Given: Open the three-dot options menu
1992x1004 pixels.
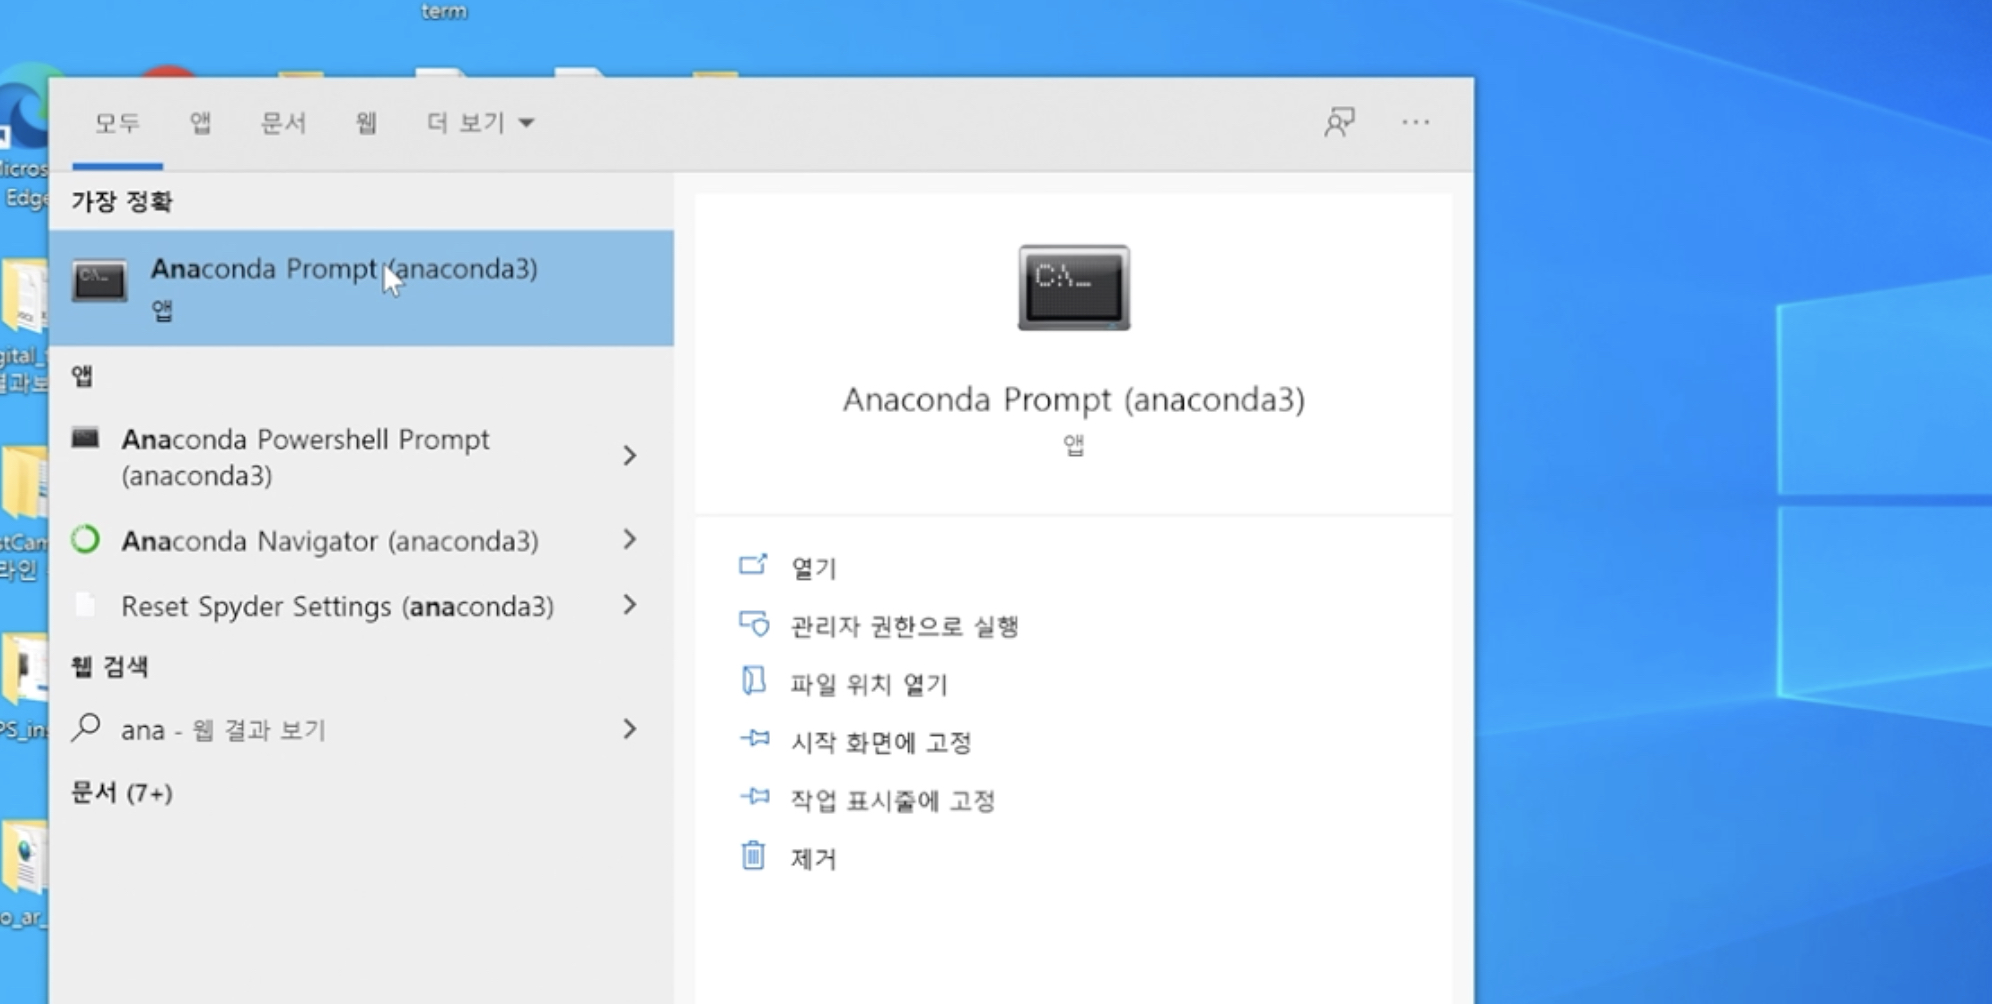Looking at the screenshot, I should 1415,122.
